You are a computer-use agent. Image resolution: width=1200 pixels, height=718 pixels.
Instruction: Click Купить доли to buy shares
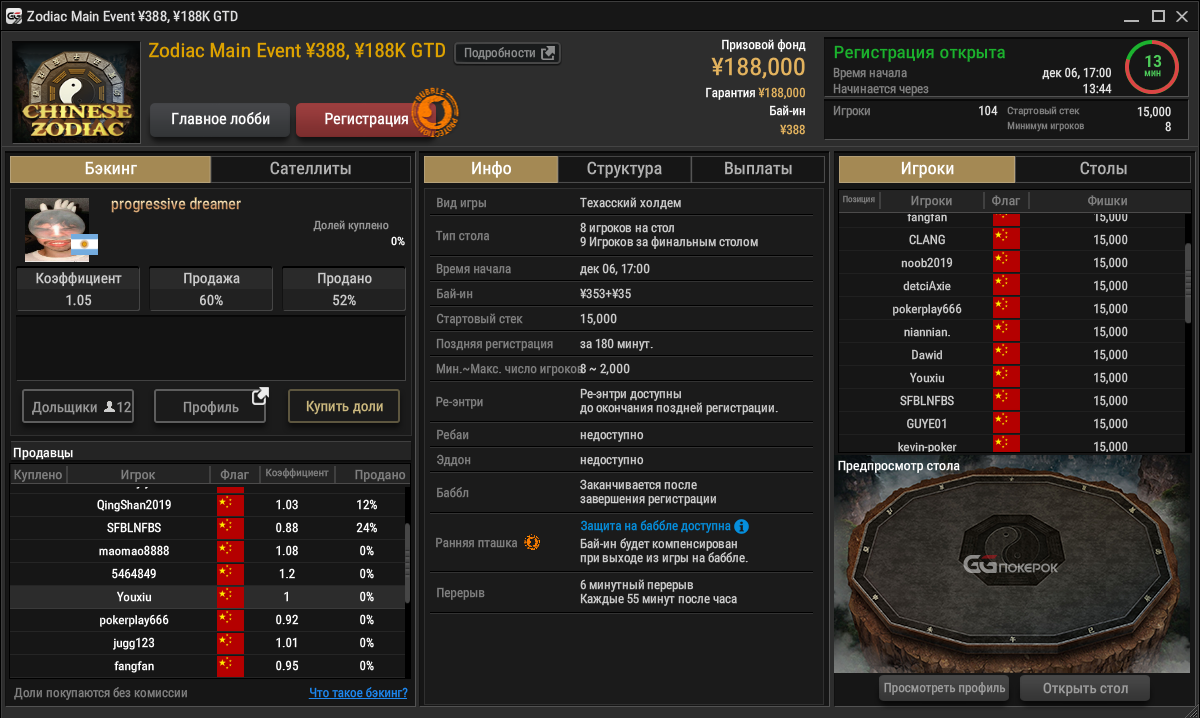[x=344, y=407]
